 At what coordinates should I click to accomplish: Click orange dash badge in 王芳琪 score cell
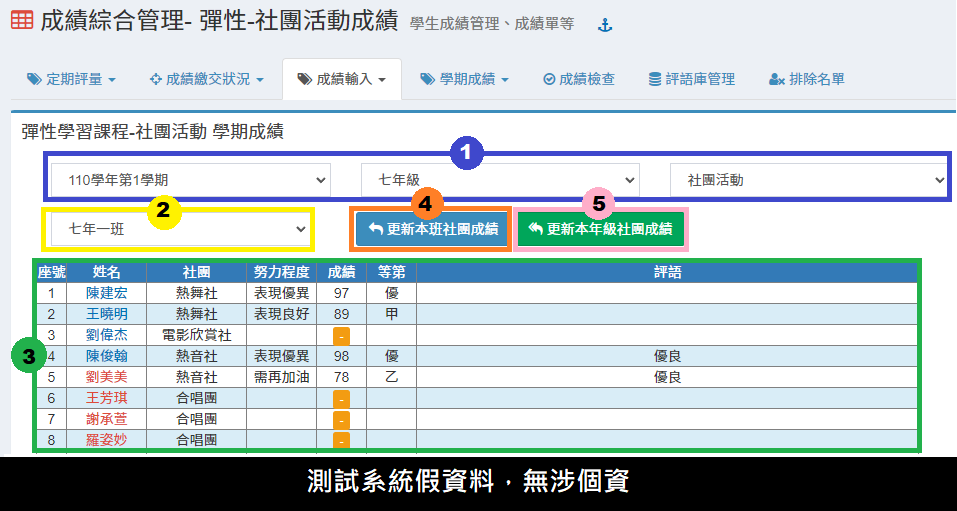[x=341, y=399]
